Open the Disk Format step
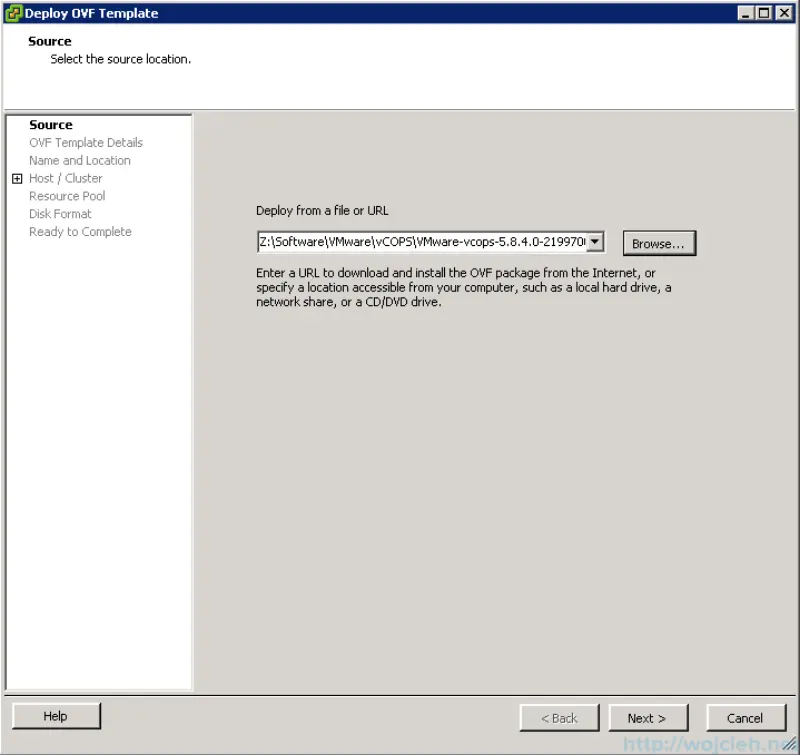 60,213
